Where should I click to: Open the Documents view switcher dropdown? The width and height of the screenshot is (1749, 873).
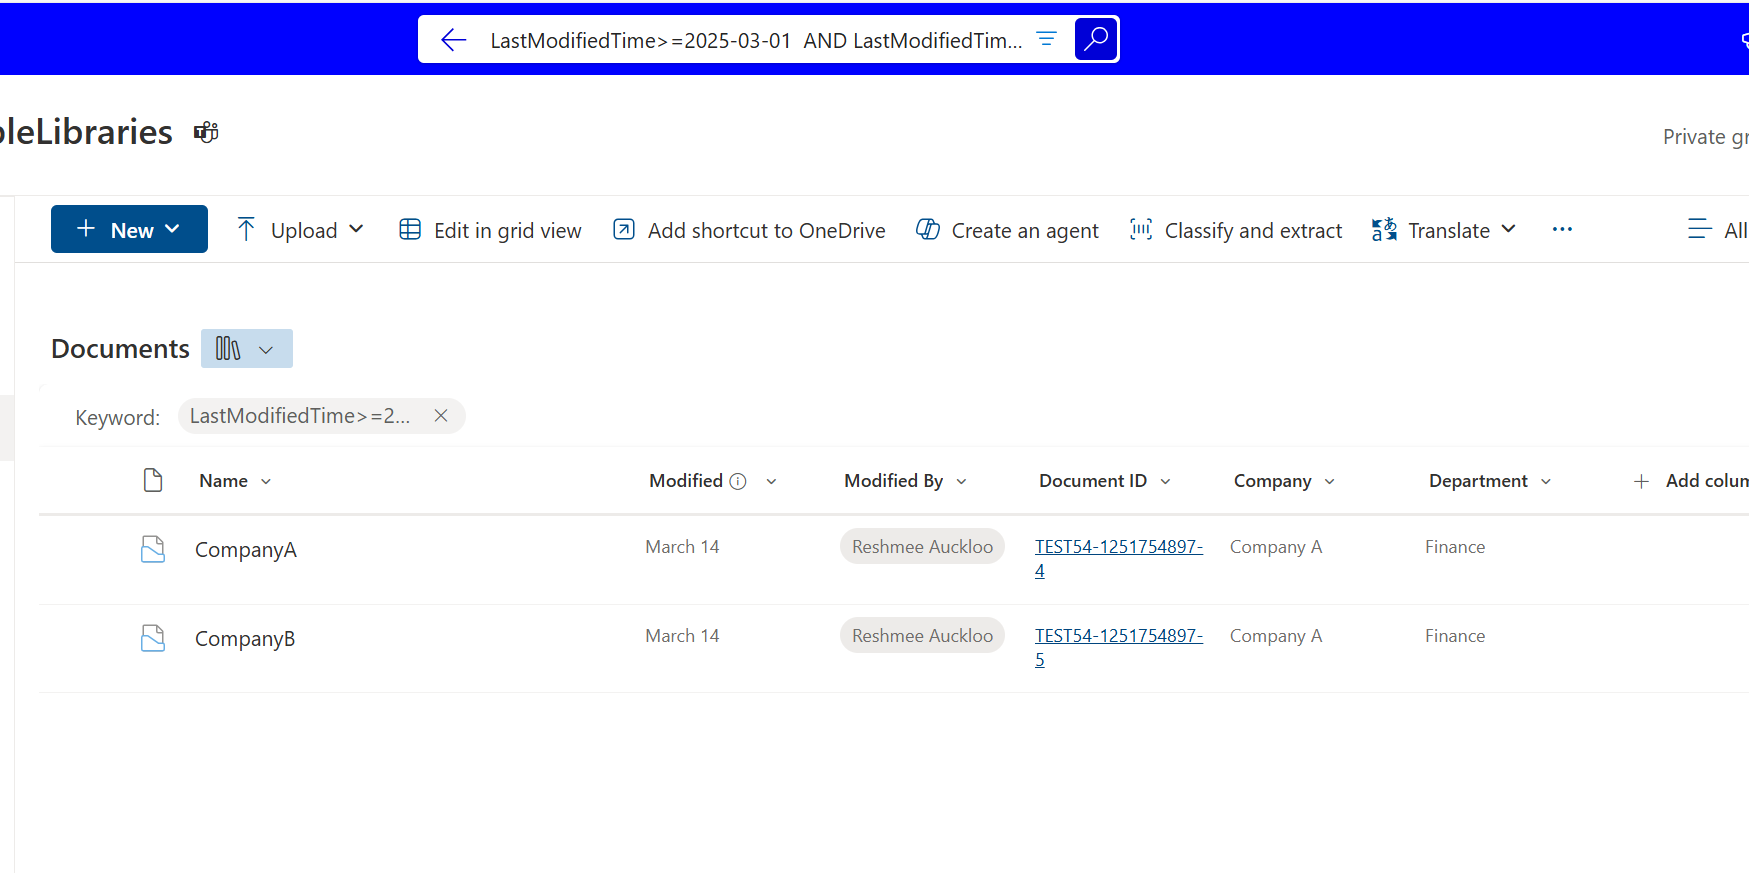(247, 349)
